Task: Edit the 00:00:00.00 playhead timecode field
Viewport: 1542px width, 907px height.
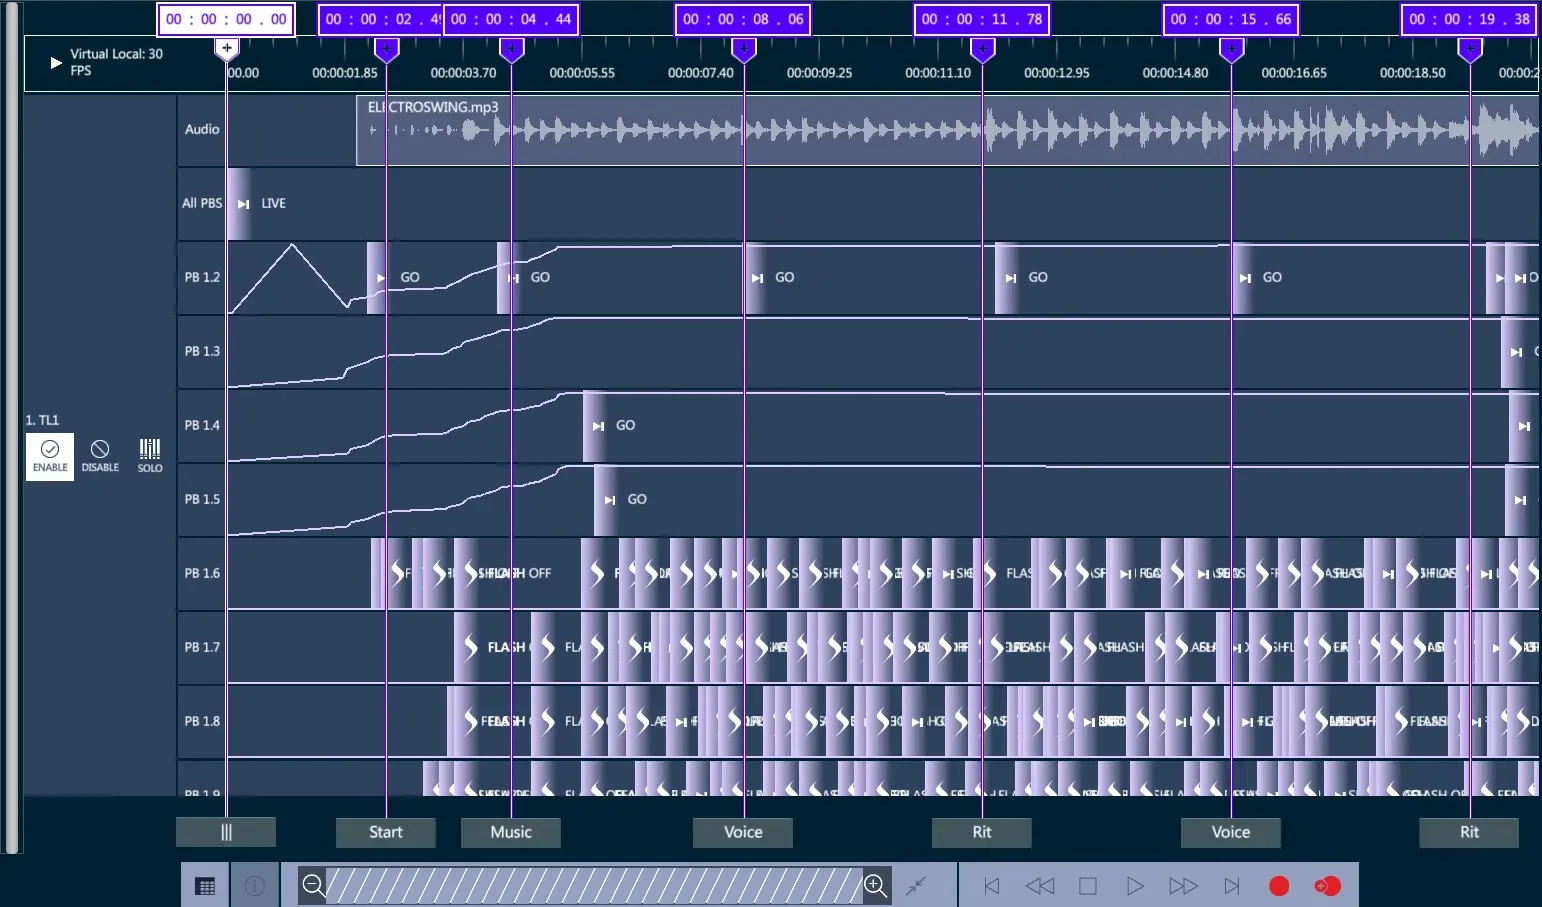Action: [226, 19]
